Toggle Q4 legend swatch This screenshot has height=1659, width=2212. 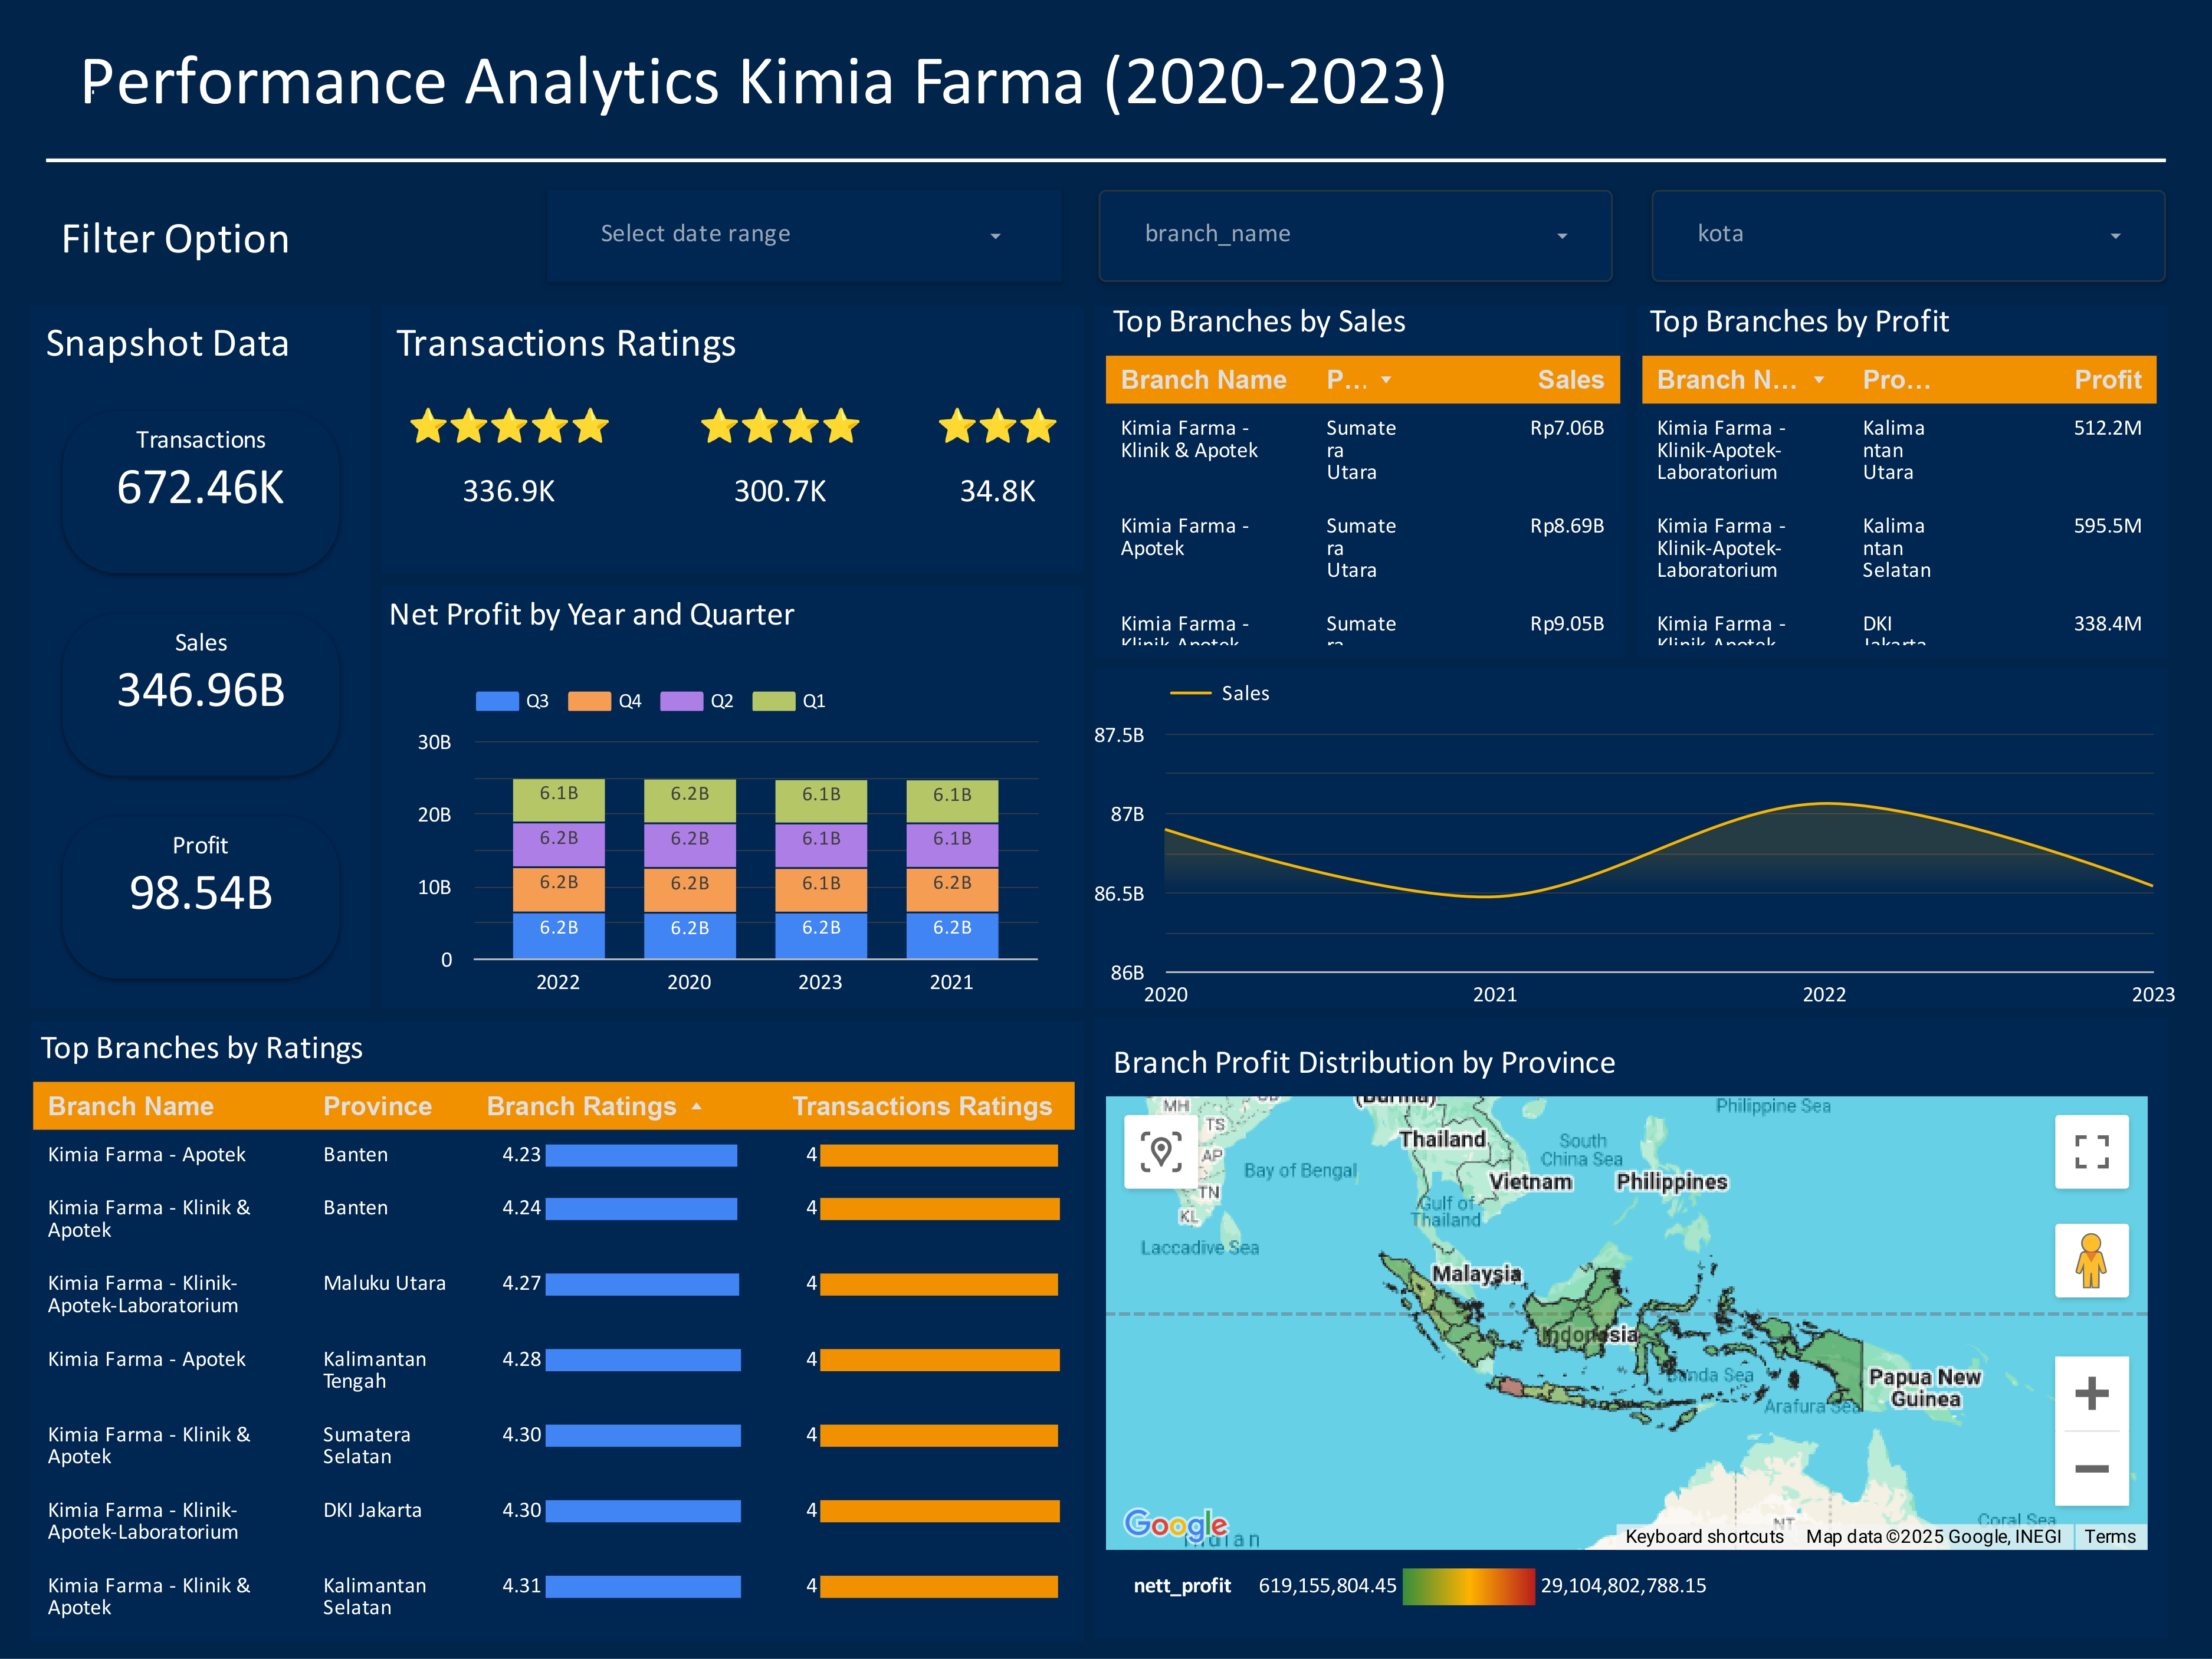[x=589, y=701]
